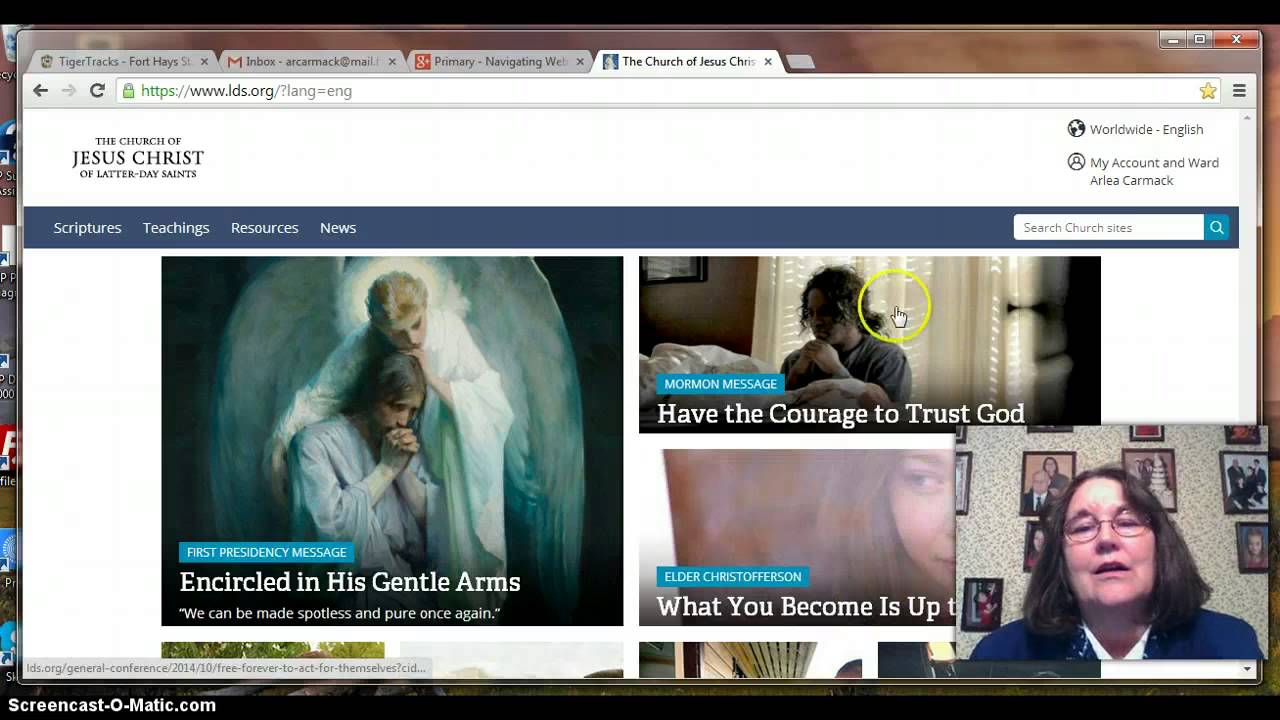Click the page scrollbar down arrow
The image size is (1280, 720).
pyautogui.click(x=1247, y=668)
